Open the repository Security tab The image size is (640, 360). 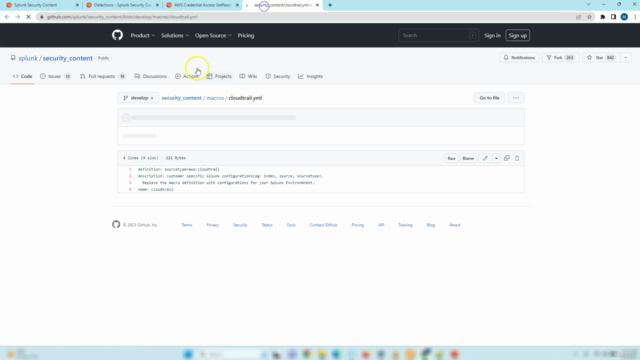(278, 76)
